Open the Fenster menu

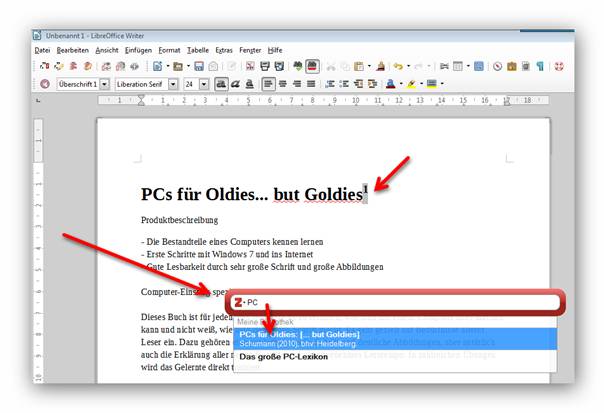point(250,50)
